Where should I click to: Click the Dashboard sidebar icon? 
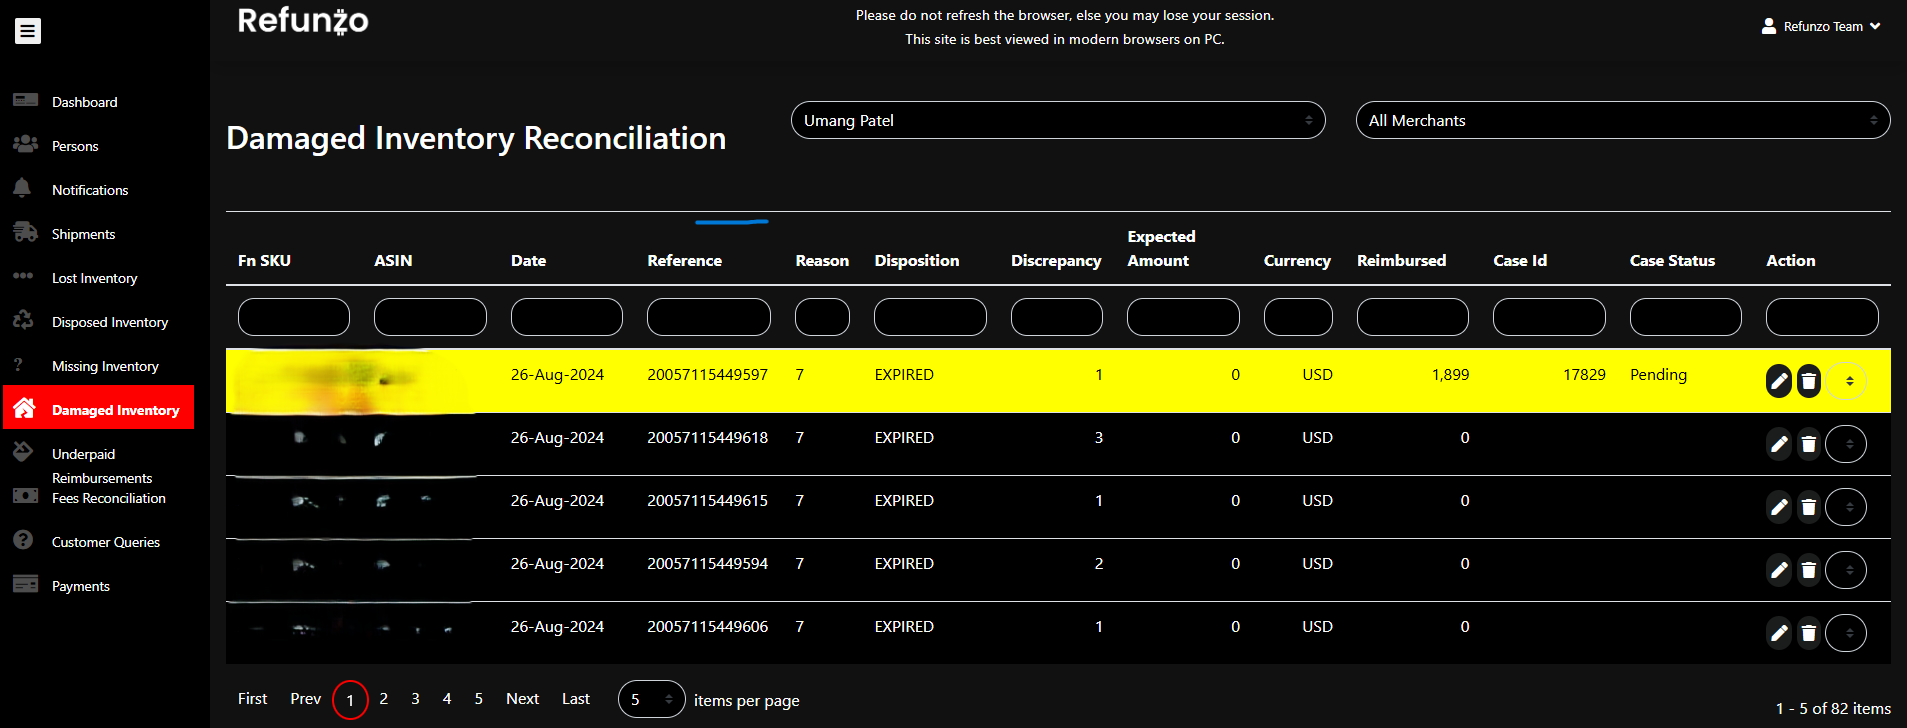[x=25, y=100]
